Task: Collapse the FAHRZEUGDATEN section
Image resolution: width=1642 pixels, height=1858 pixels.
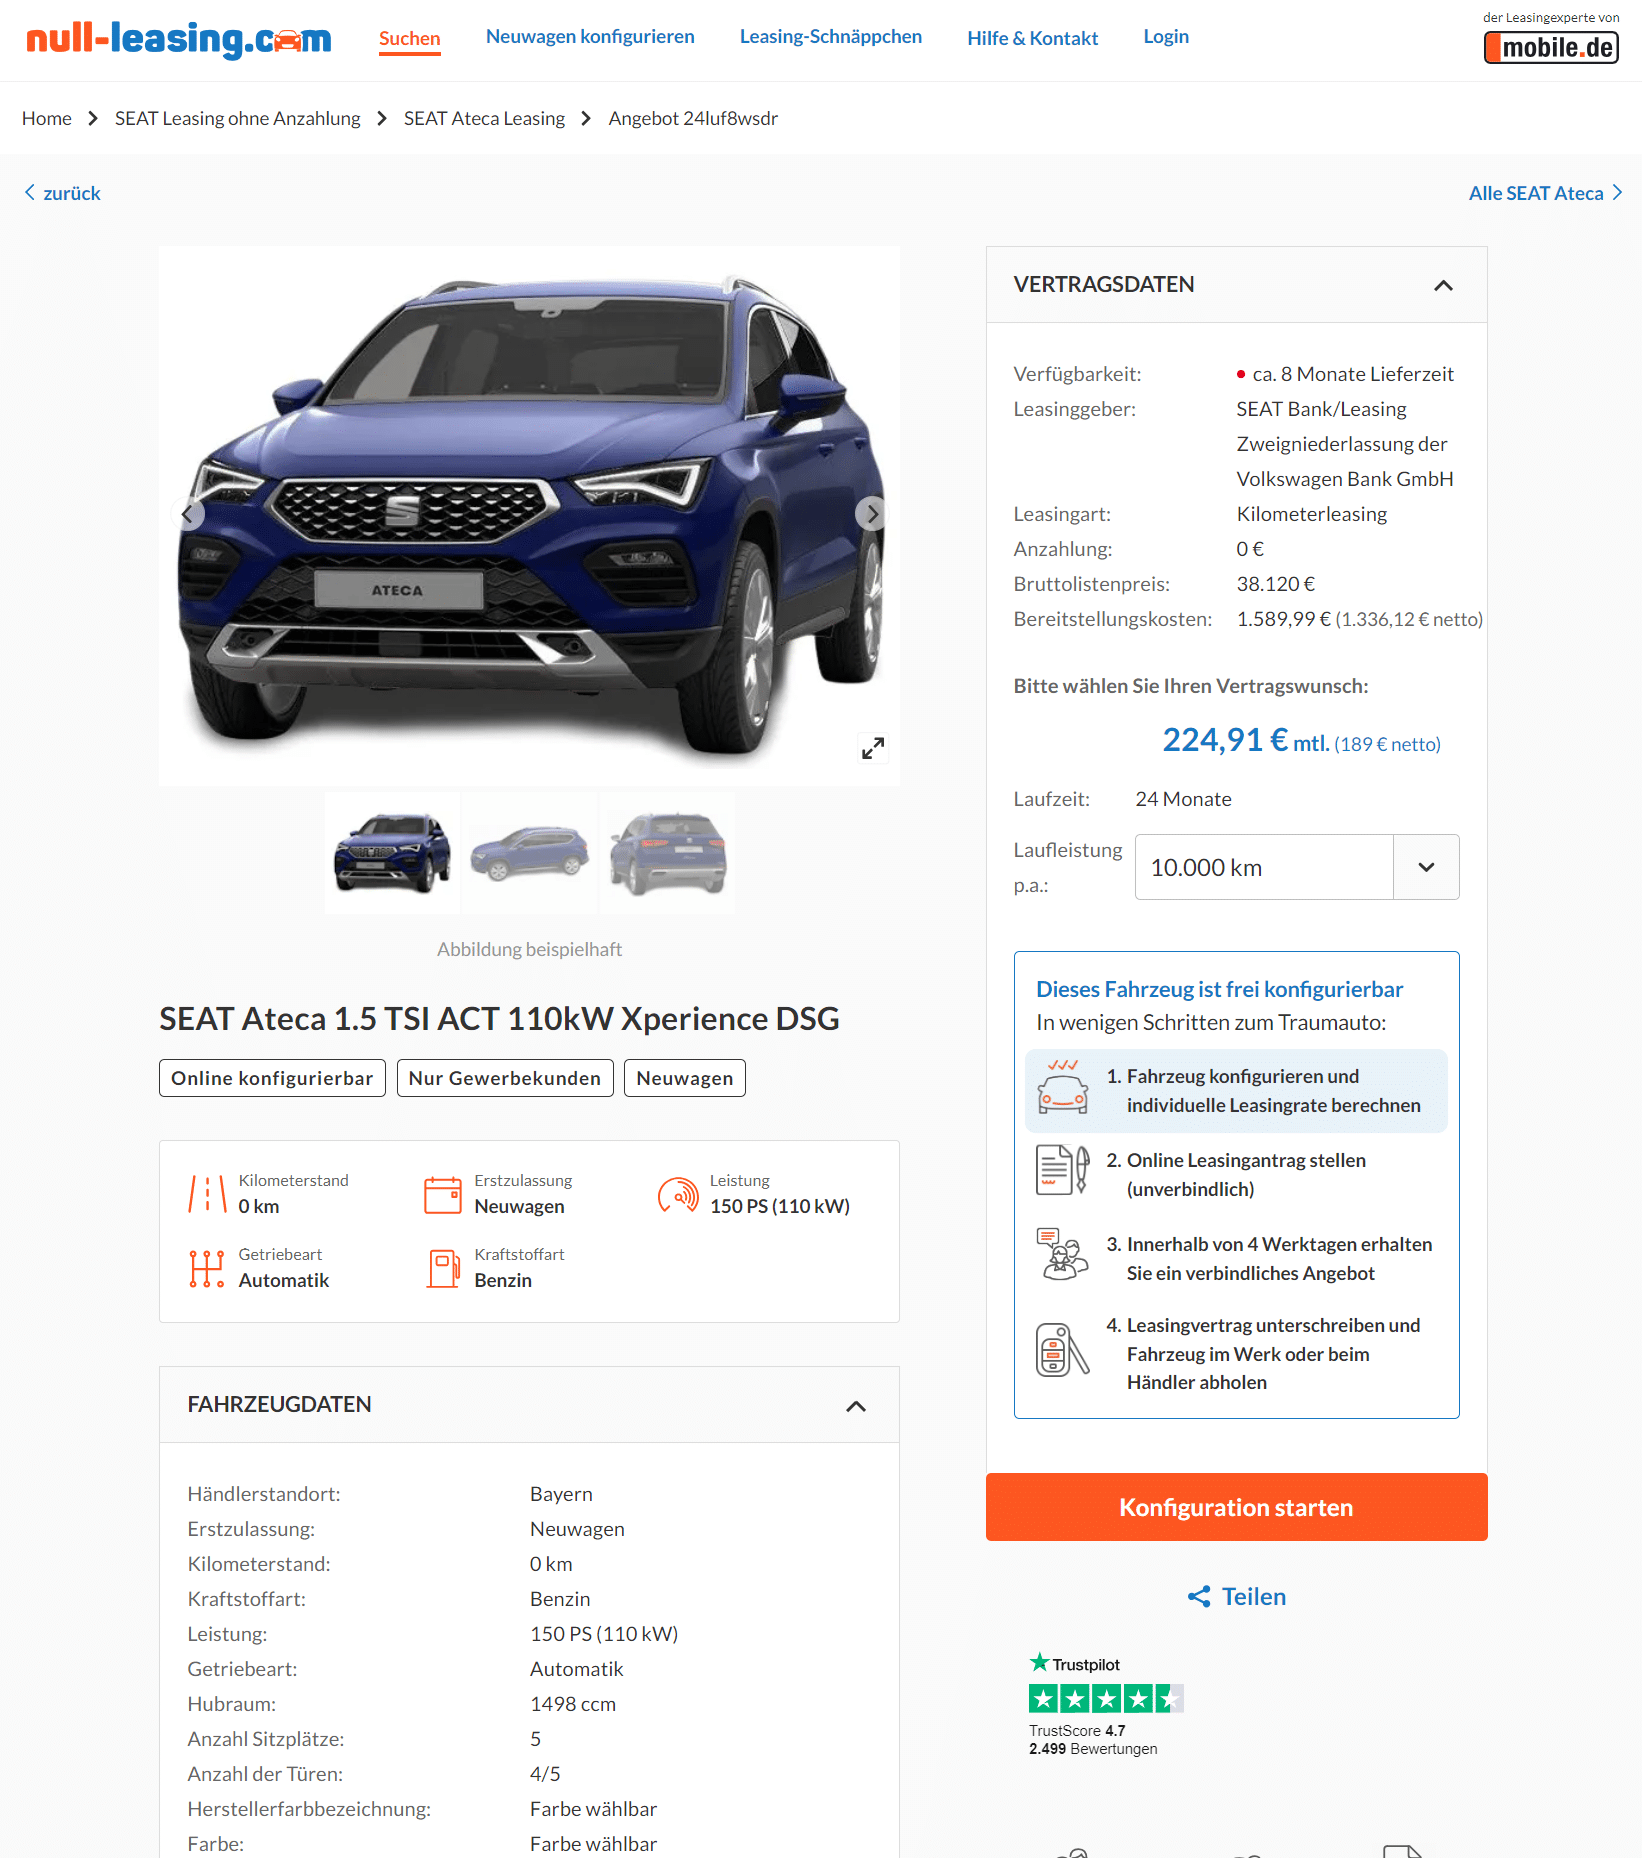Action: (856, 1406)
